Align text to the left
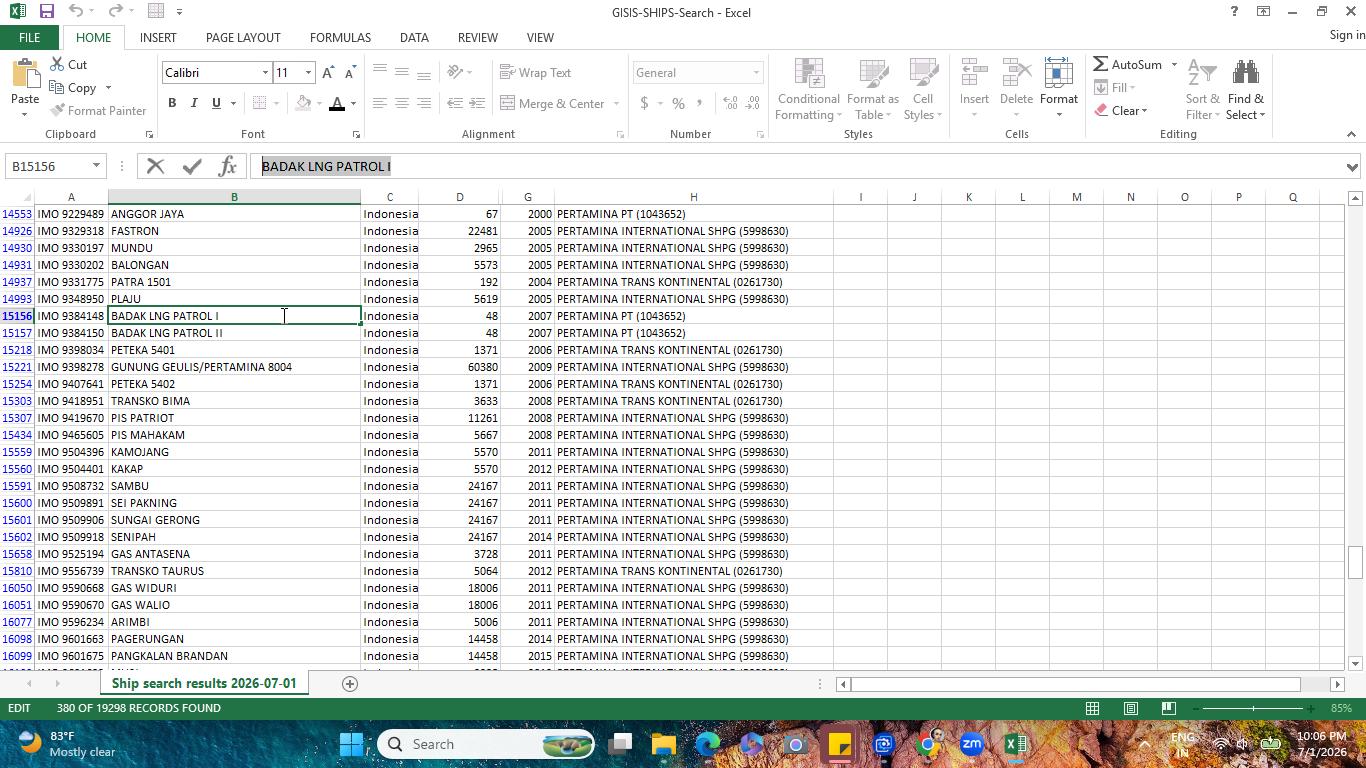1366x768 pixels. click(379, 103)
